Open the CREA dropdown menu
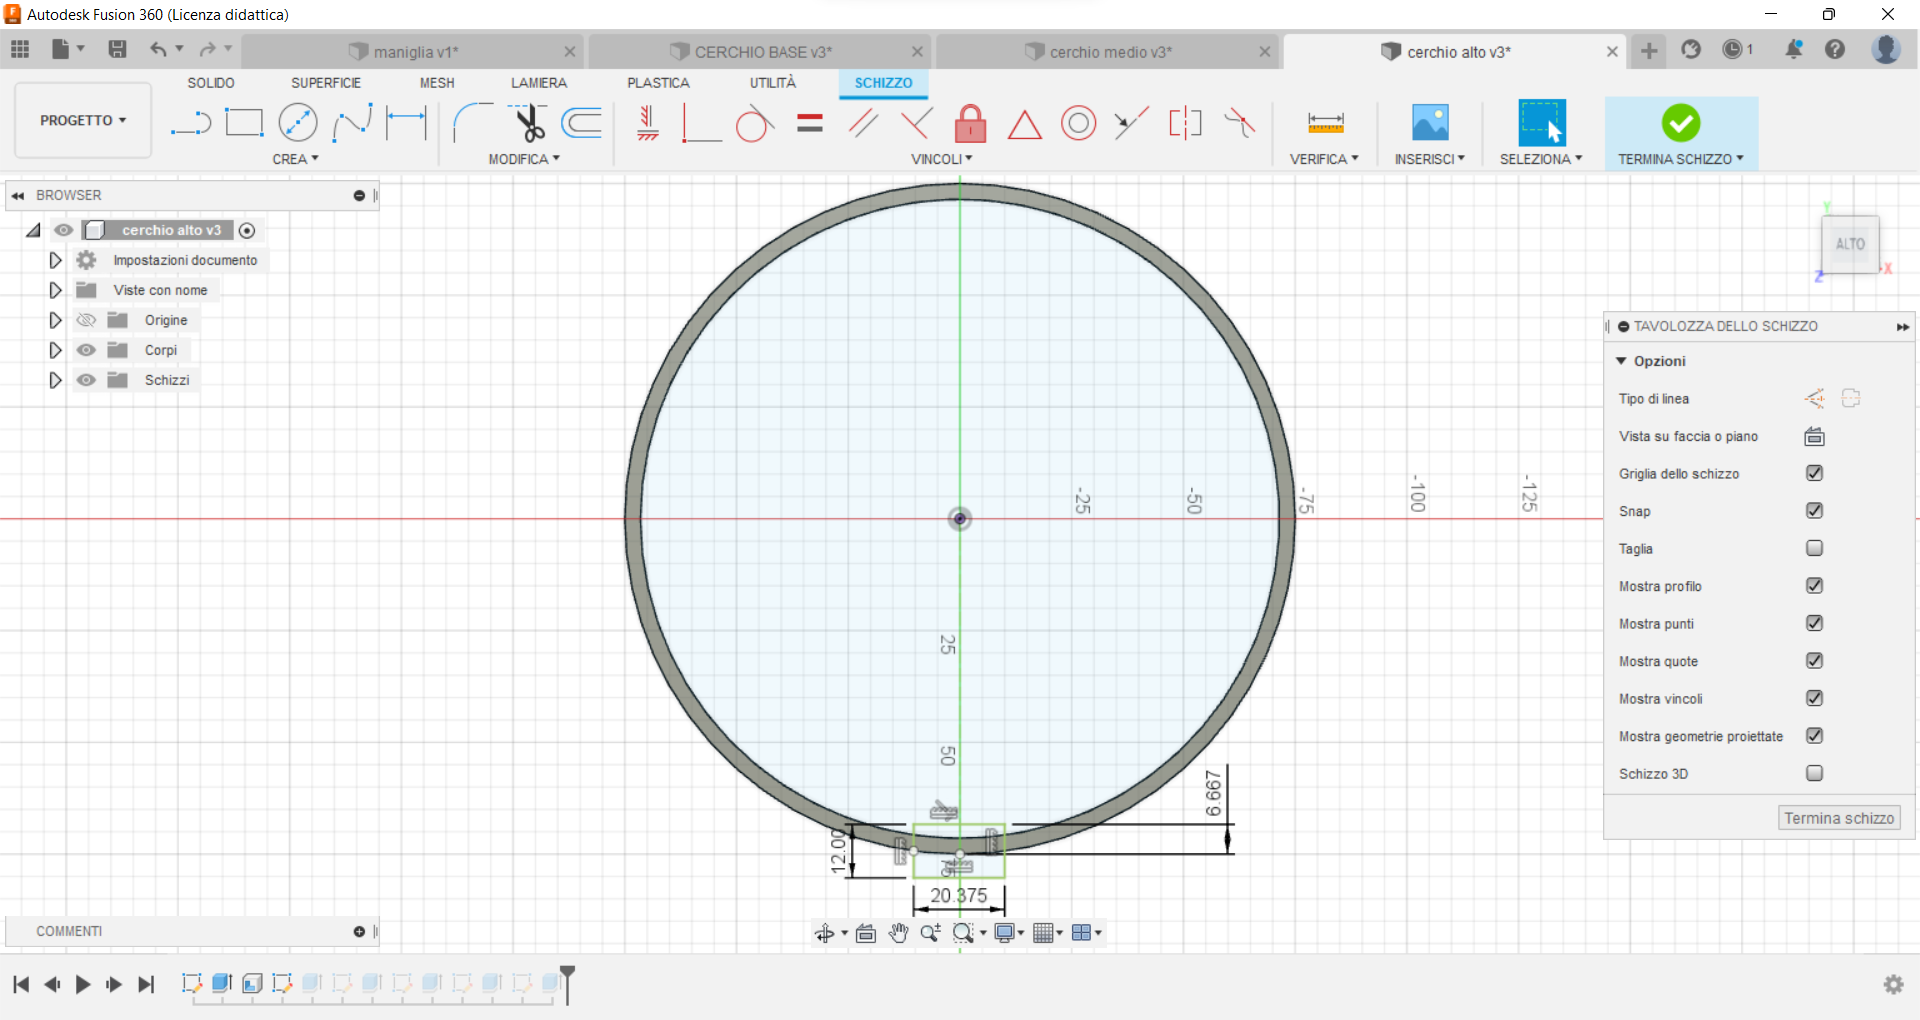The height and width of the screenshot is (1020, 1920). point(296,158)
